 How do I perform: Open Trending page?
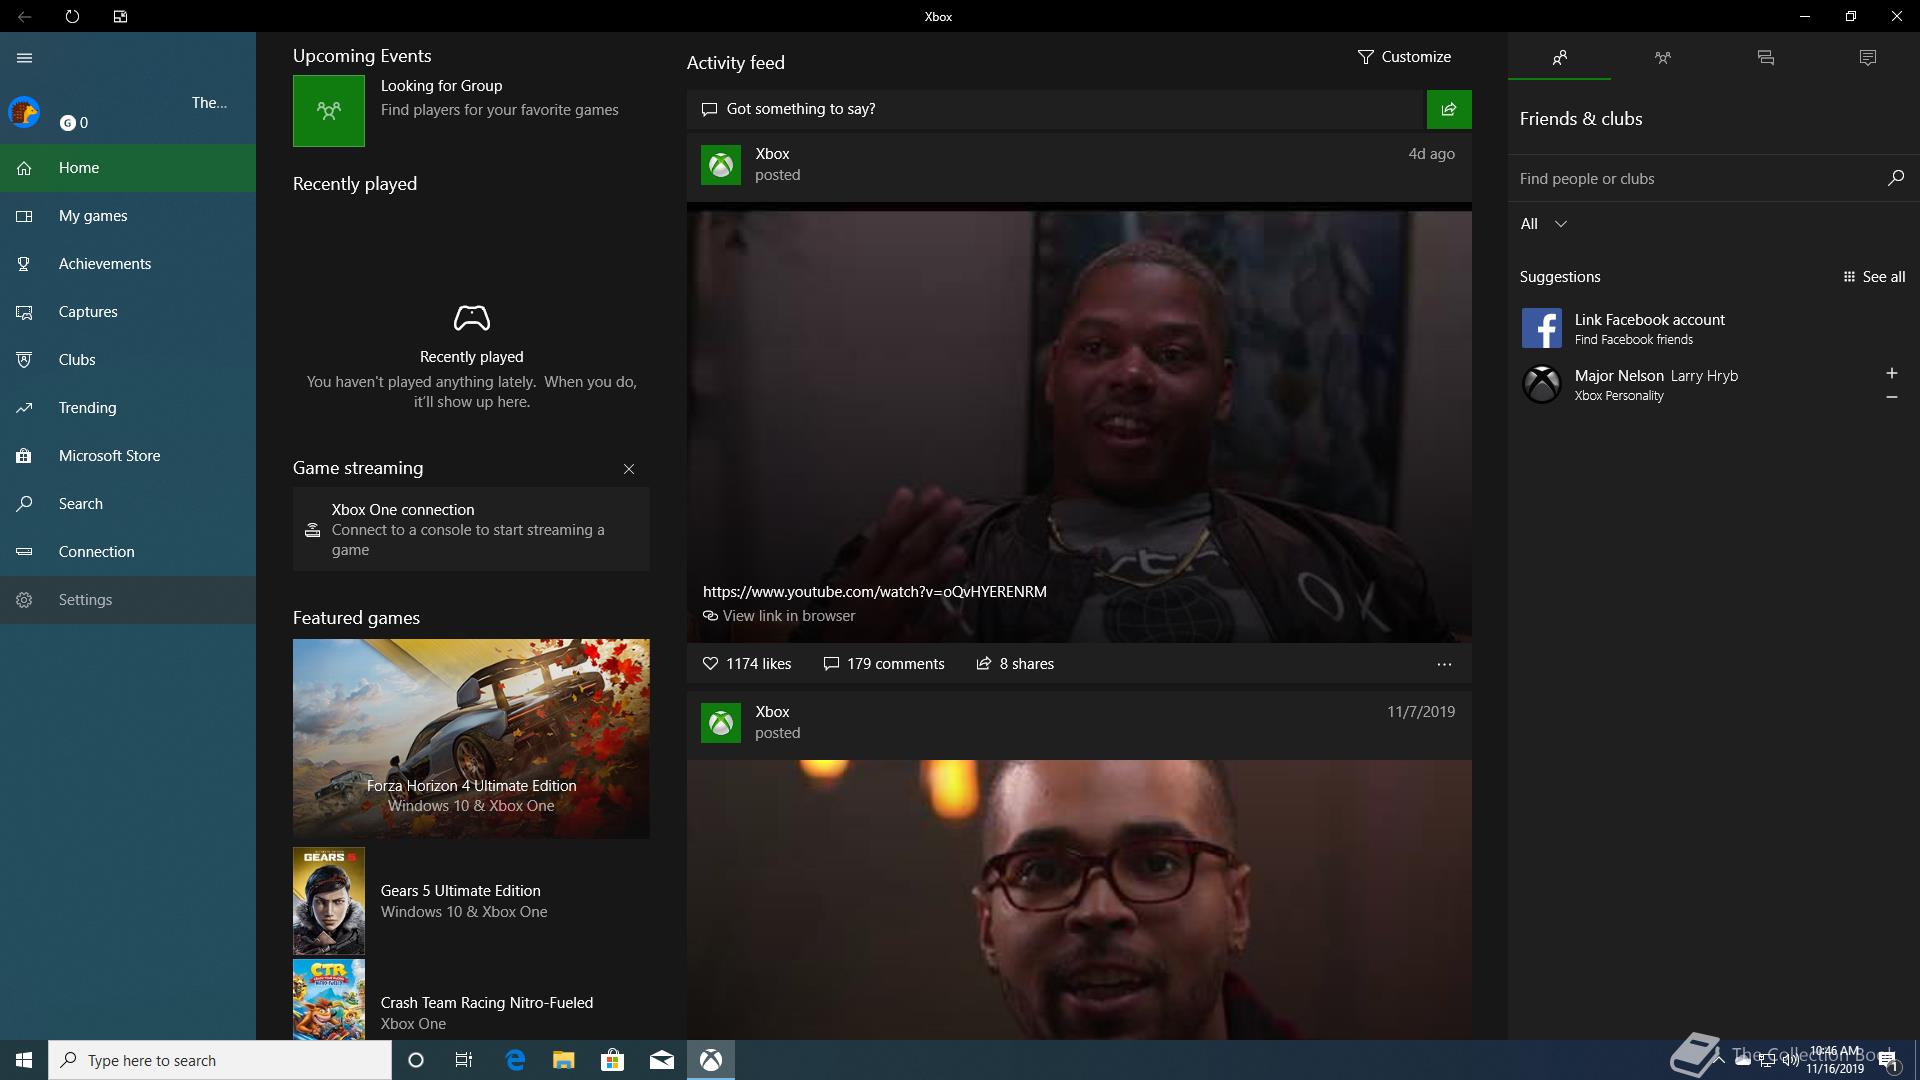tap(128, 408)
